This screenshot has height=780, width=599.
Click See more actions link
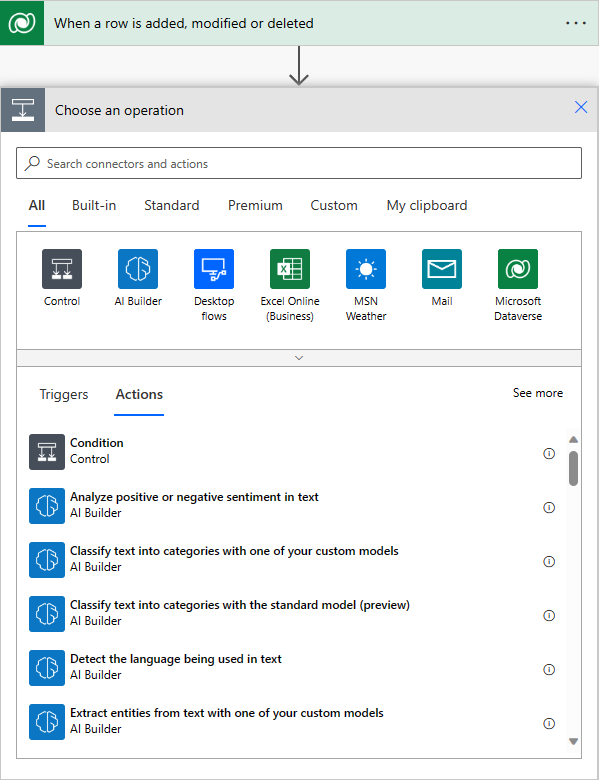[x=538, y=393]
